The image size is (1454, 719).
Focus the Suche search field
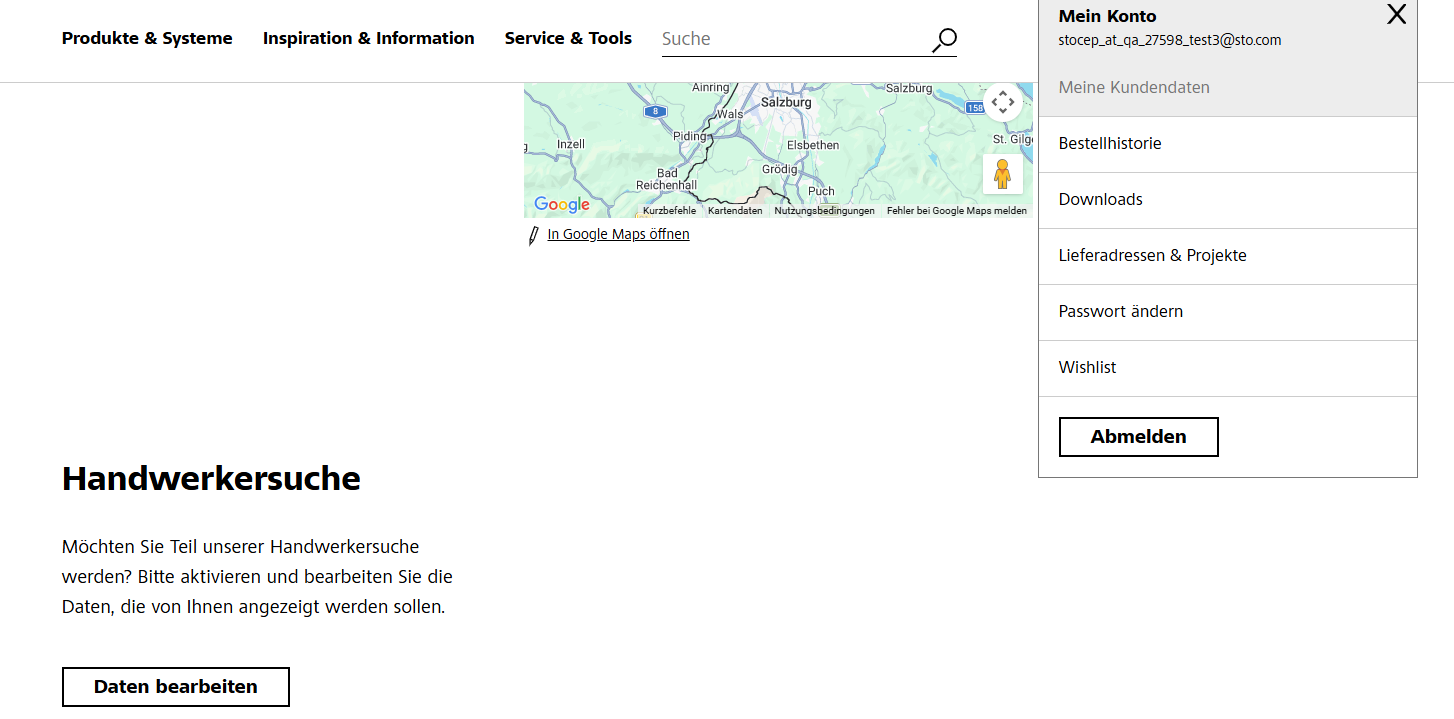[795, 39]
